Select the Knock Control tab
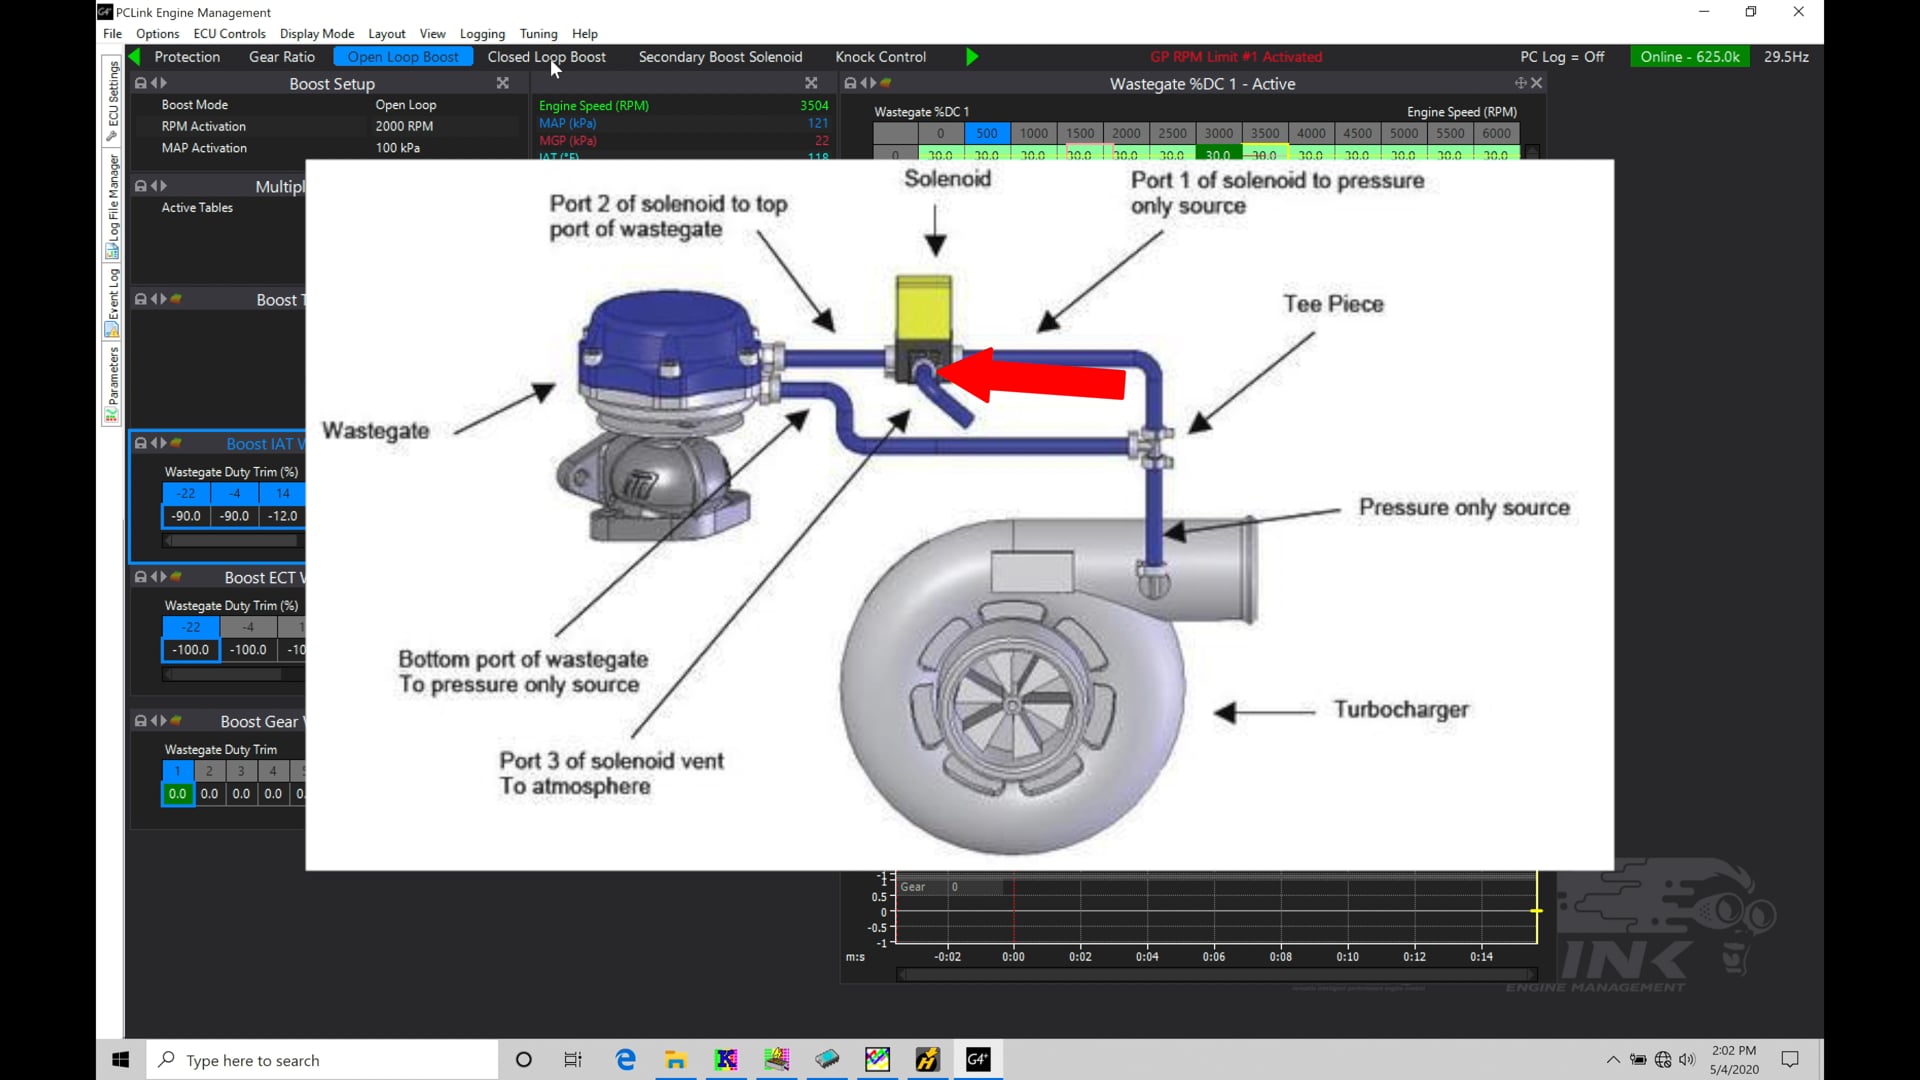Image resolution: width=1920 pixels, height=1080 pixels. click(880, 57)
